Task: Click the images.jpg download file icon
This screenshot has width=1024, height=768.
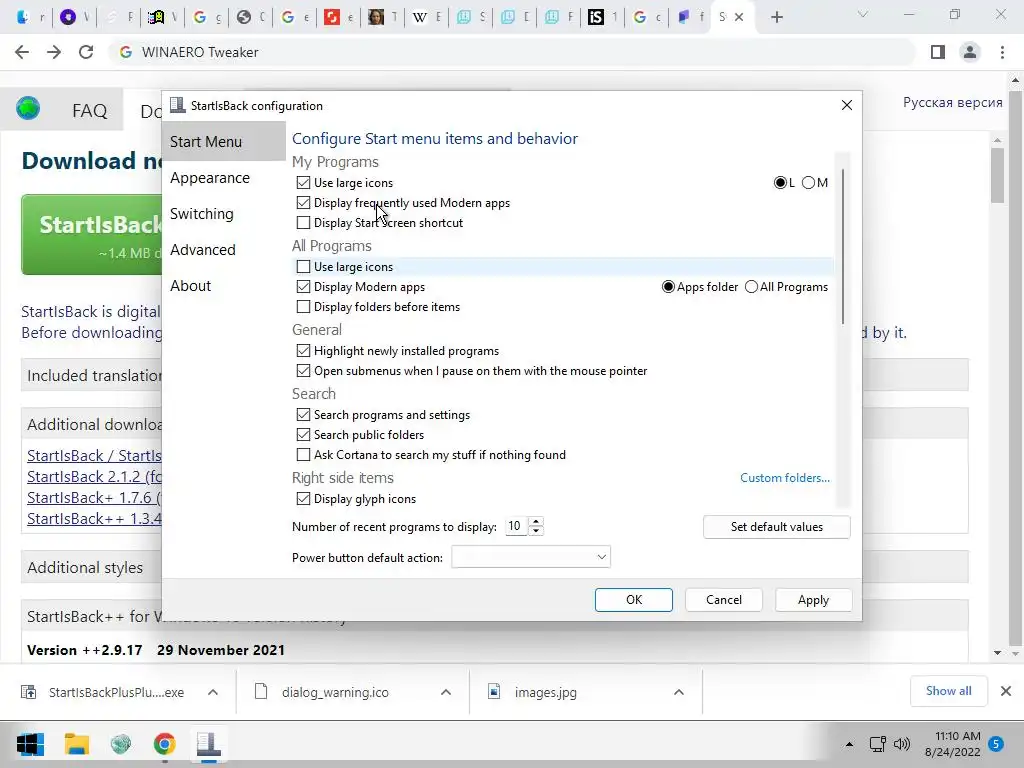Action: [x=494, y=692]
